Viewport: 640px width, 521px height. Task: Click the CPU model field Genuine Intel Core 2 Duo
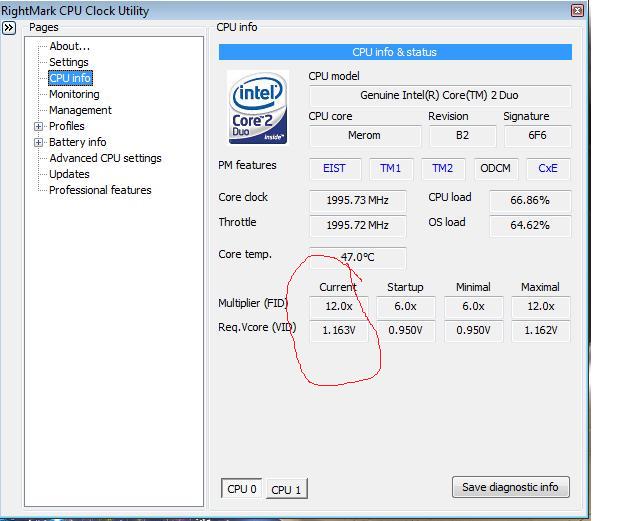pyautogui.click(x=440, y=96)
